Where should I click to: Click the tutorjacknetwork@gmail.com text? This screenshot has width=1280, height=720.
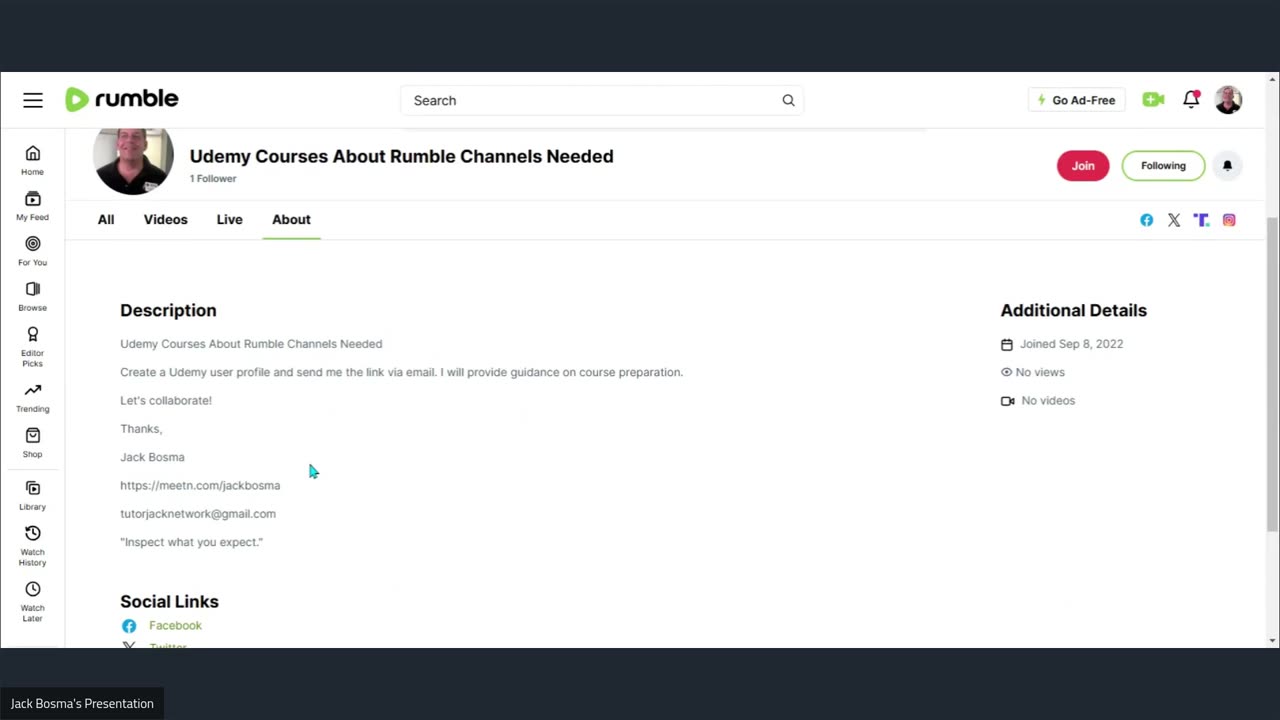coord(198,514)
